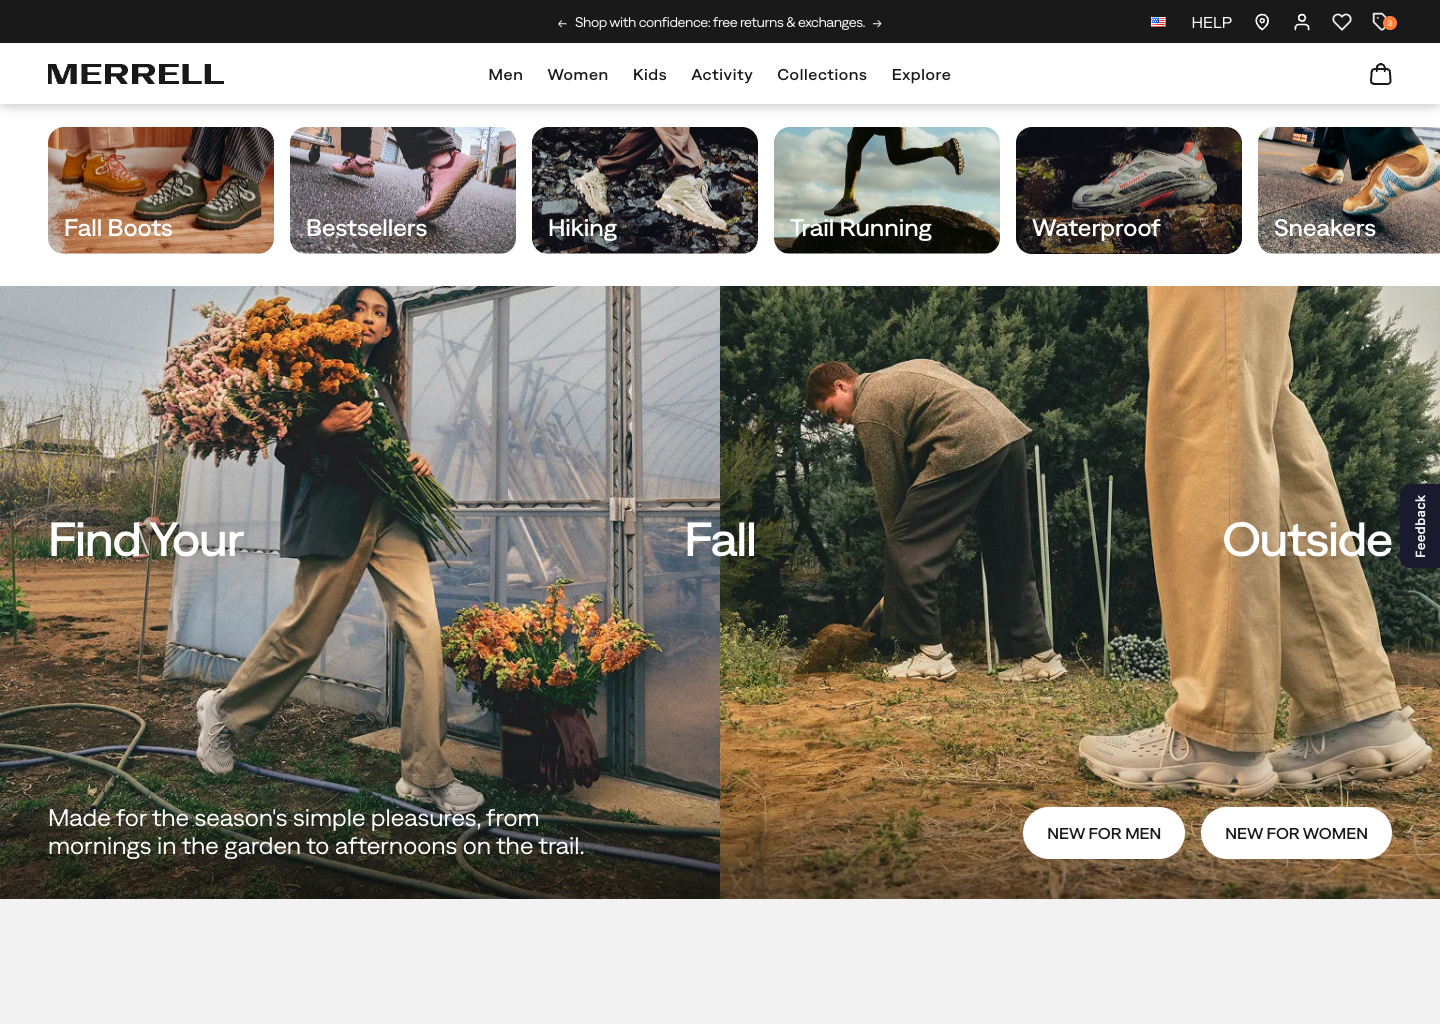Open the promo tag icon with orange badge
1440x1024 pixels.
pyautogui.click(x=1383, y=22)
